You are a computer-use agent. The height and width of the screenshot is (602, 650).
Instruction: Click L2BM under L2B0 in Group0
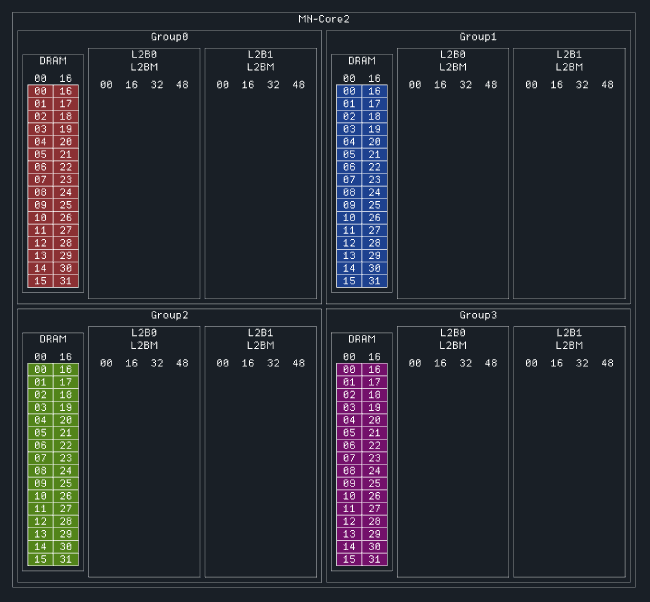[x=144, y=67]
